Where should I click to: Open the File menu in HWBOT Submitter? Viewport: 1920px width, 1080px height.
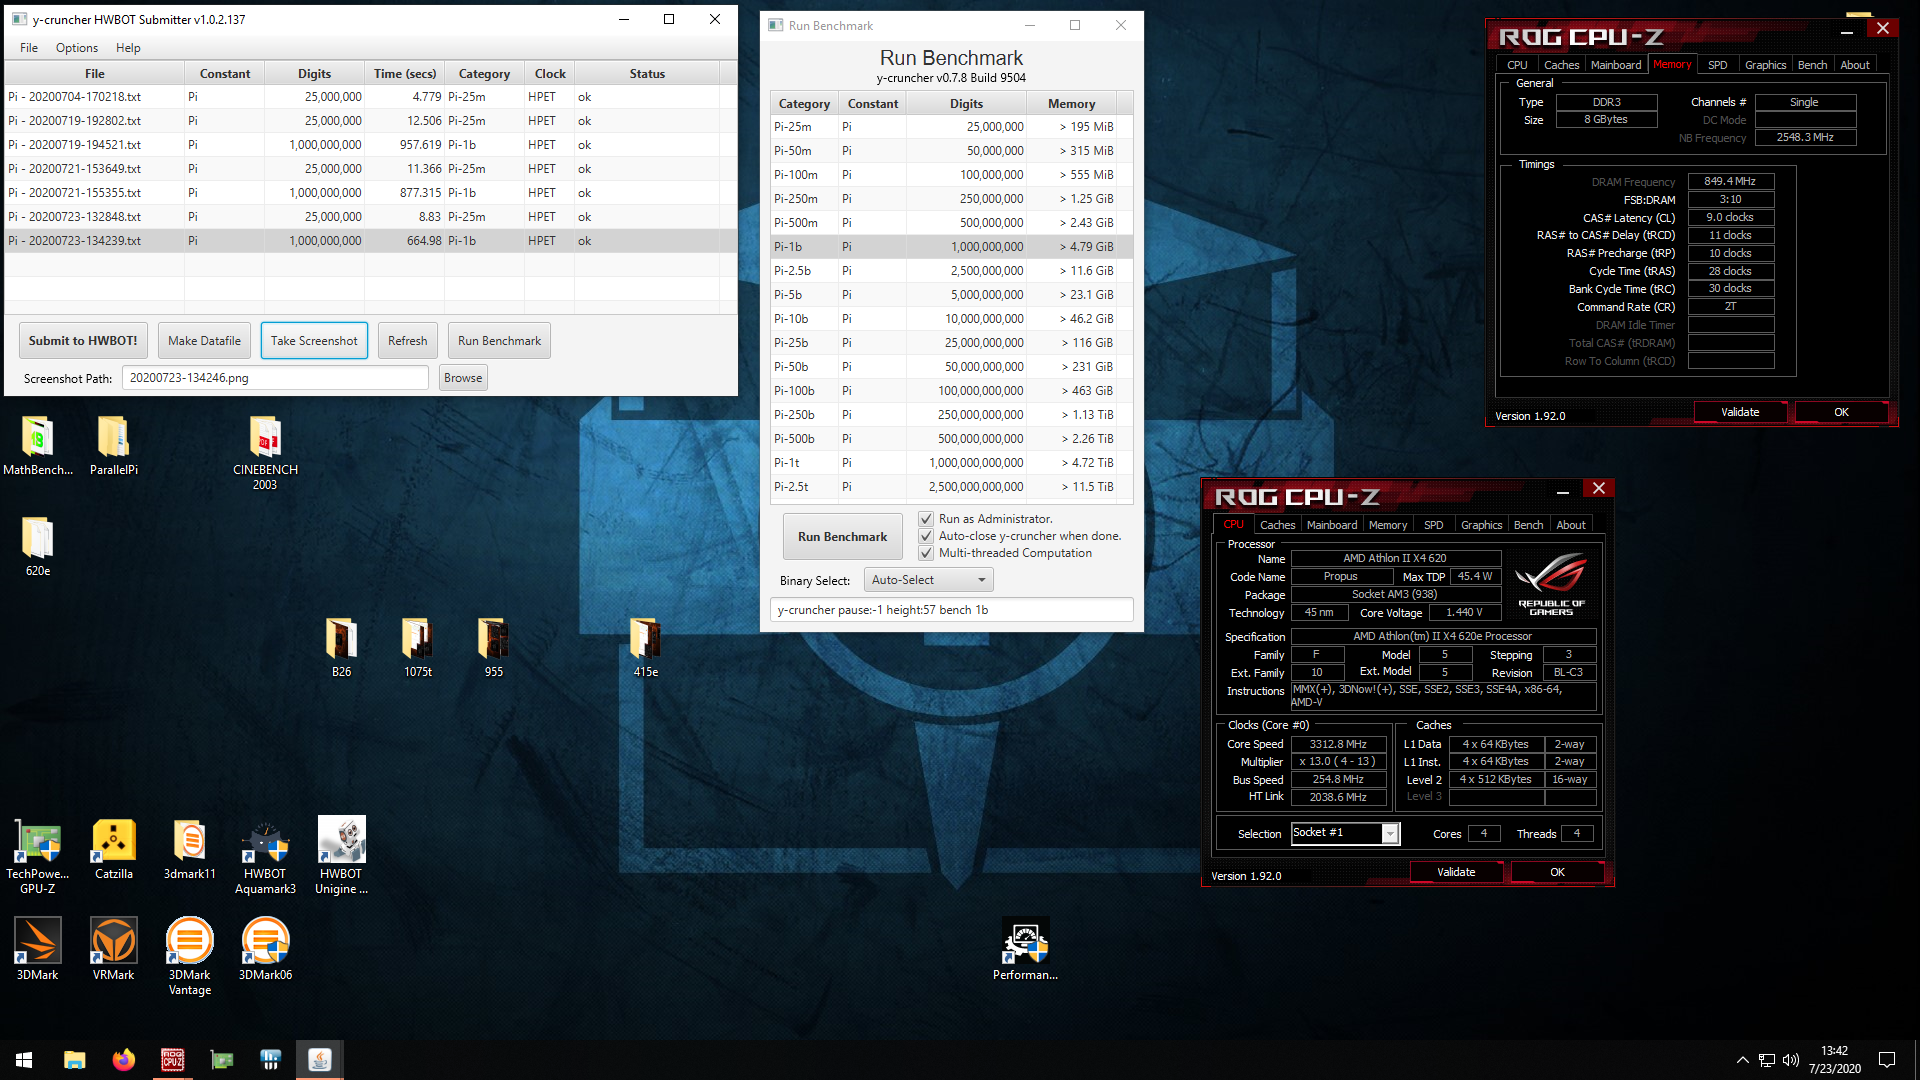[x=29, y=48]
